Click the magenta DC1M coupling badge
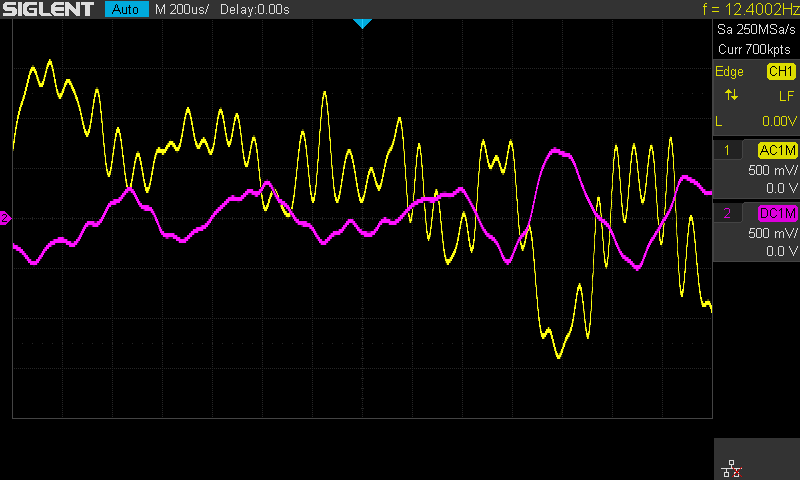Screen dimensions: 800x480 (x=778, y=213)
